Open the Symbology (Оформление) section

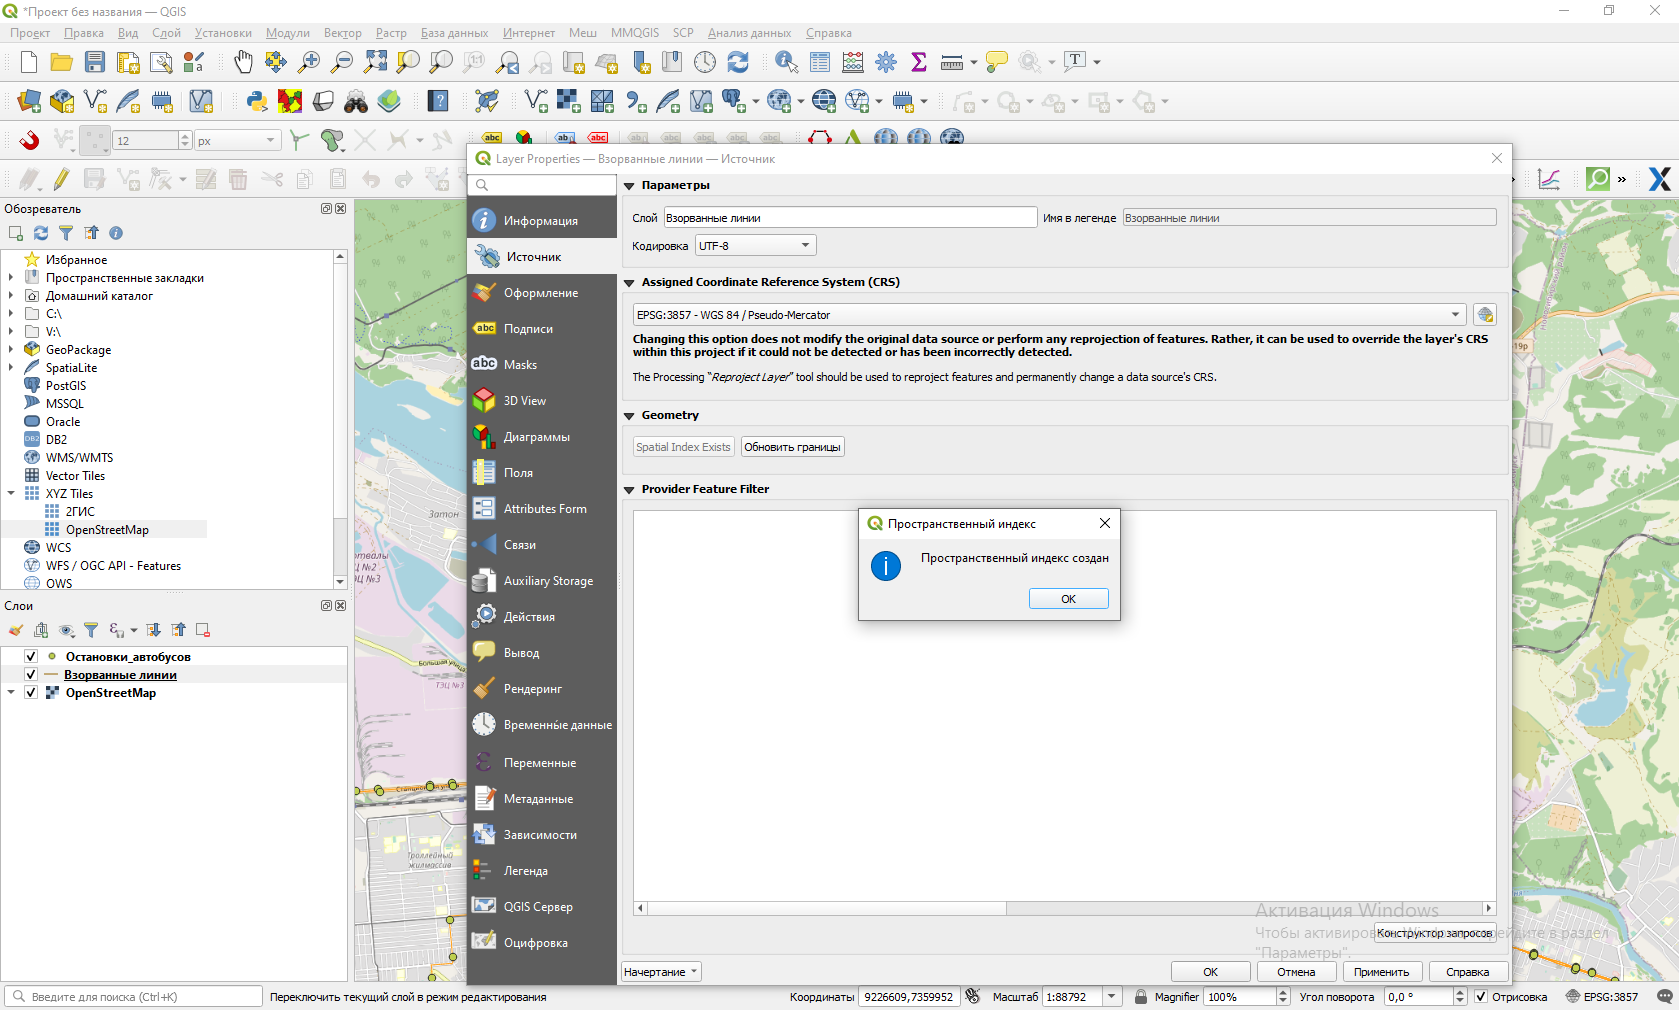pyautogui.click(x=541, y=293)
